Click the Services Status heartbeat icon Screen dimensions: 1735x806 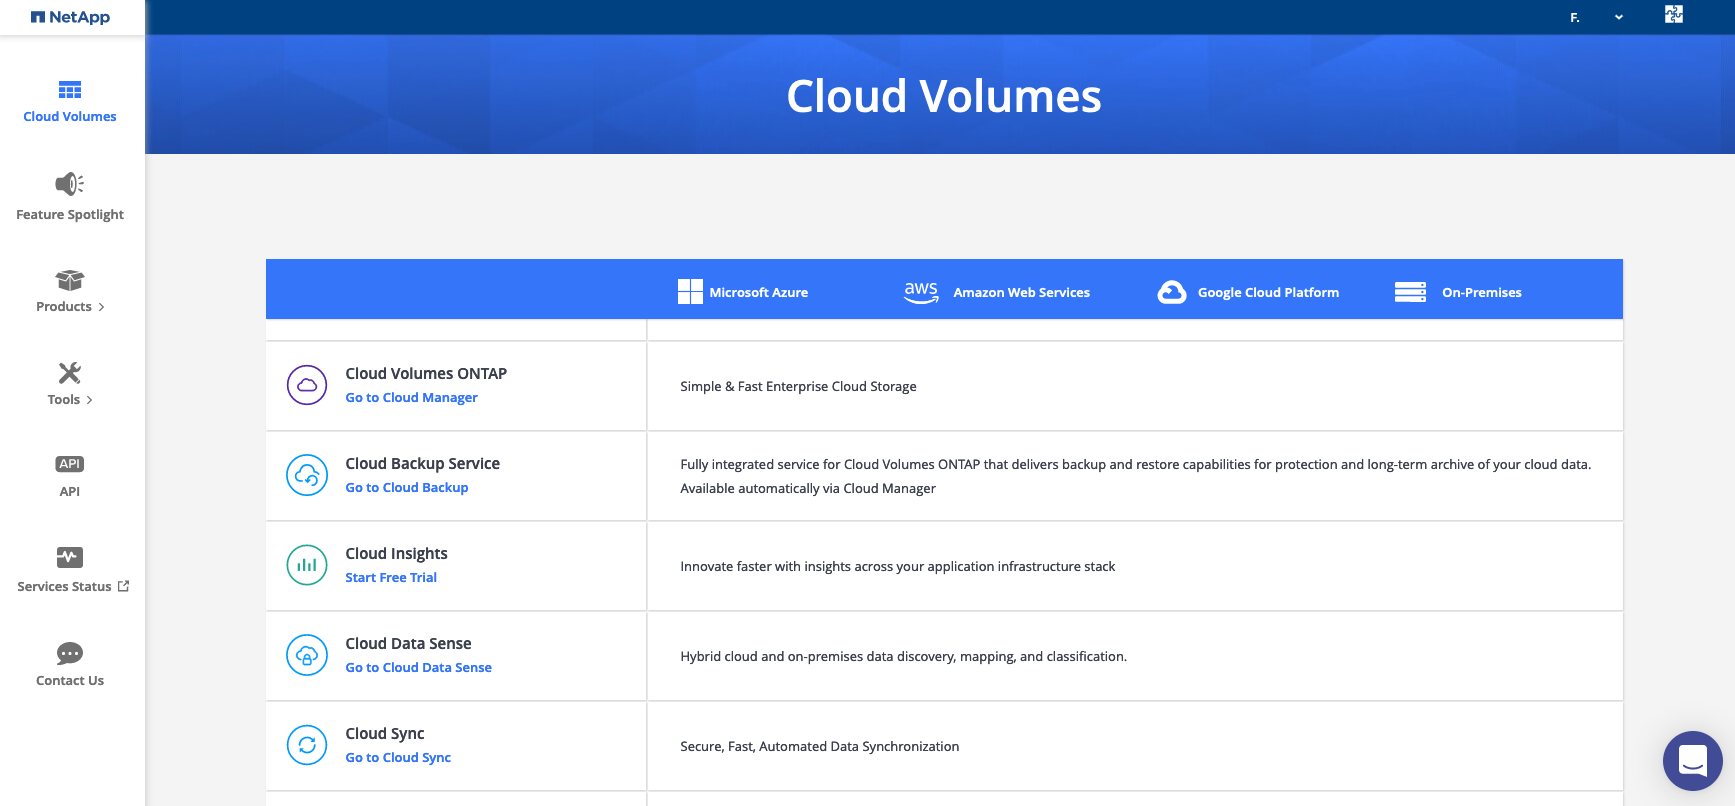70,557
